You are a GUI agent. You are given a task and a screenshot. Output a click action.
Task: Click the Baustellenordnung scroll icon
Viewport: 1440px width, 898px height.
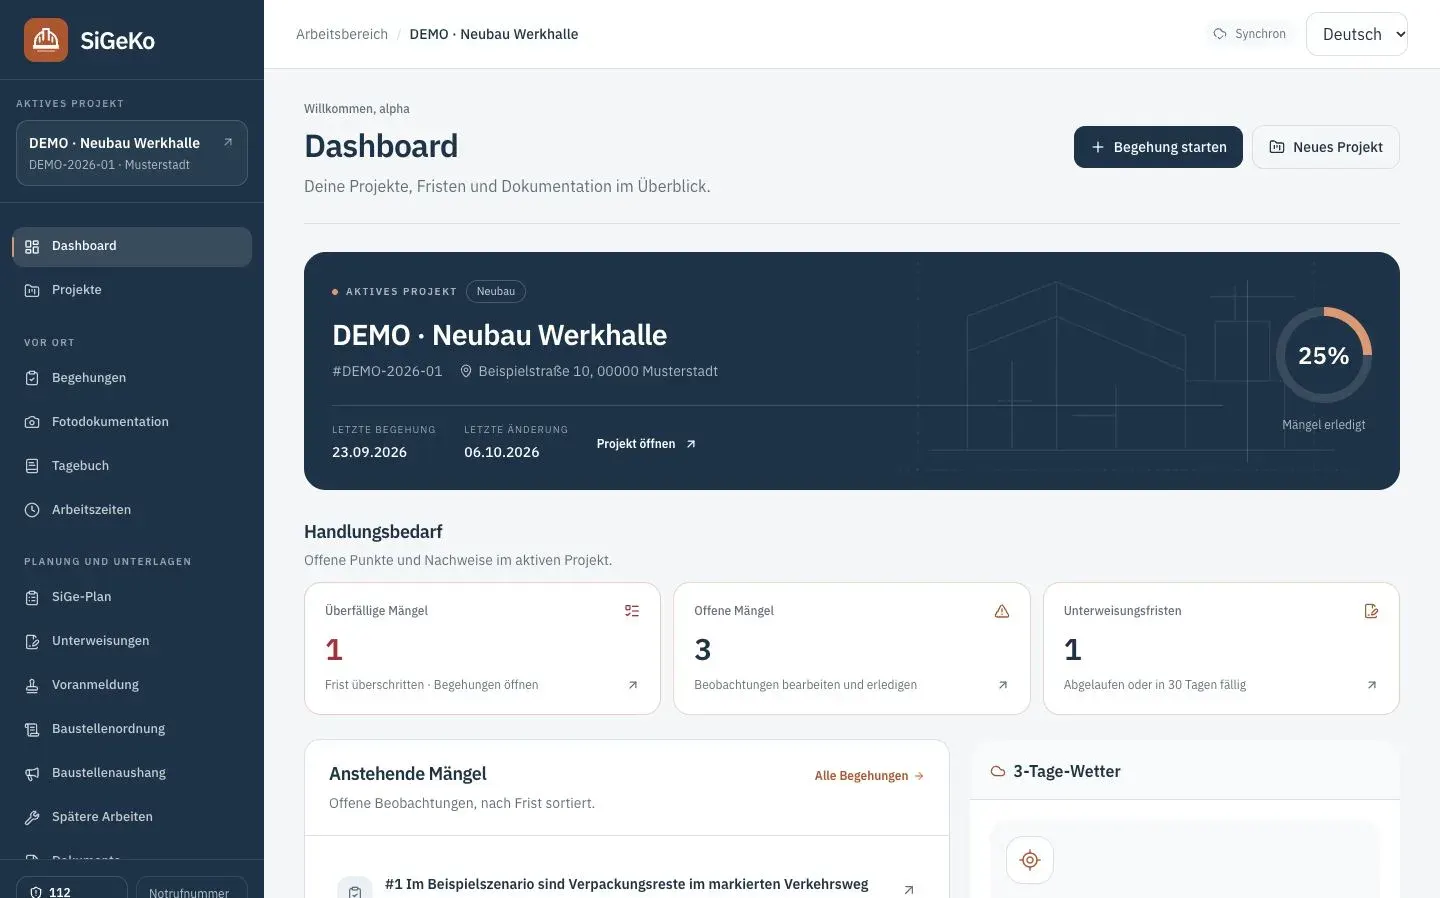32,729
